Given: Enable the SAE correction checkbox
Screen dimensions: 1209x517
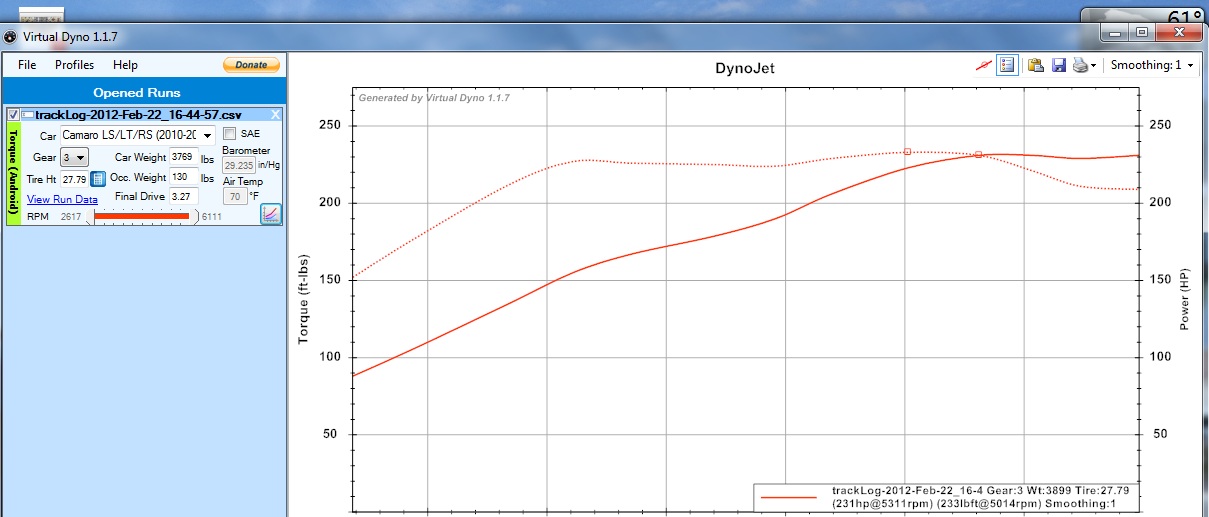Looking at the screenshot, I should point(229,133).
